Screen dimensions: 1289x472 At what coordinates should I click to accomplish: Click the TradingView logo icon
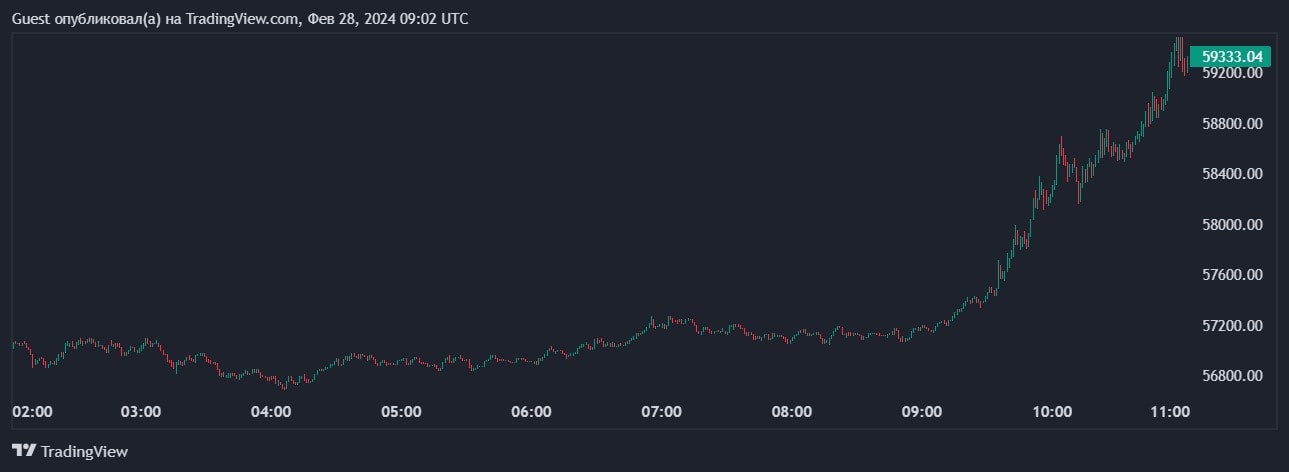point(25,451)
